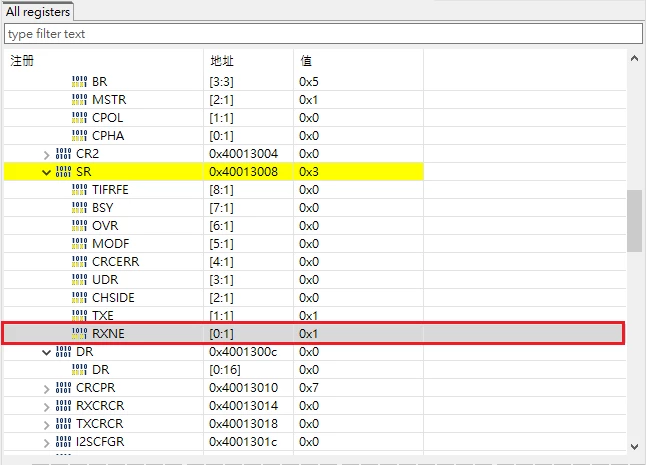
Task: Click the CR2 register icon
Action: [x=63, y=154]
